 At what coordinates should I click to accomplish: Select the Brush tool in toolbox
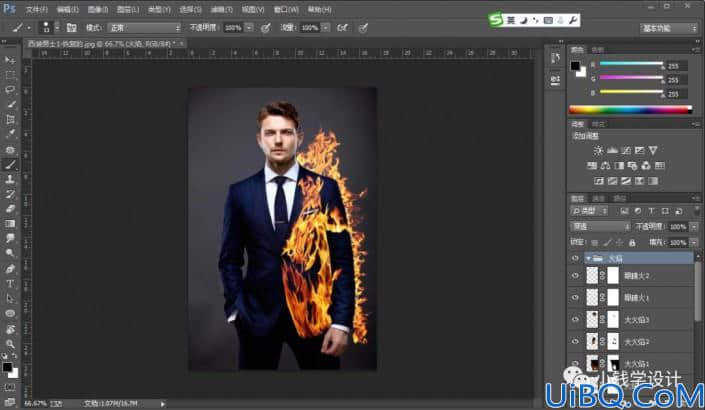[x=10, y=165]
